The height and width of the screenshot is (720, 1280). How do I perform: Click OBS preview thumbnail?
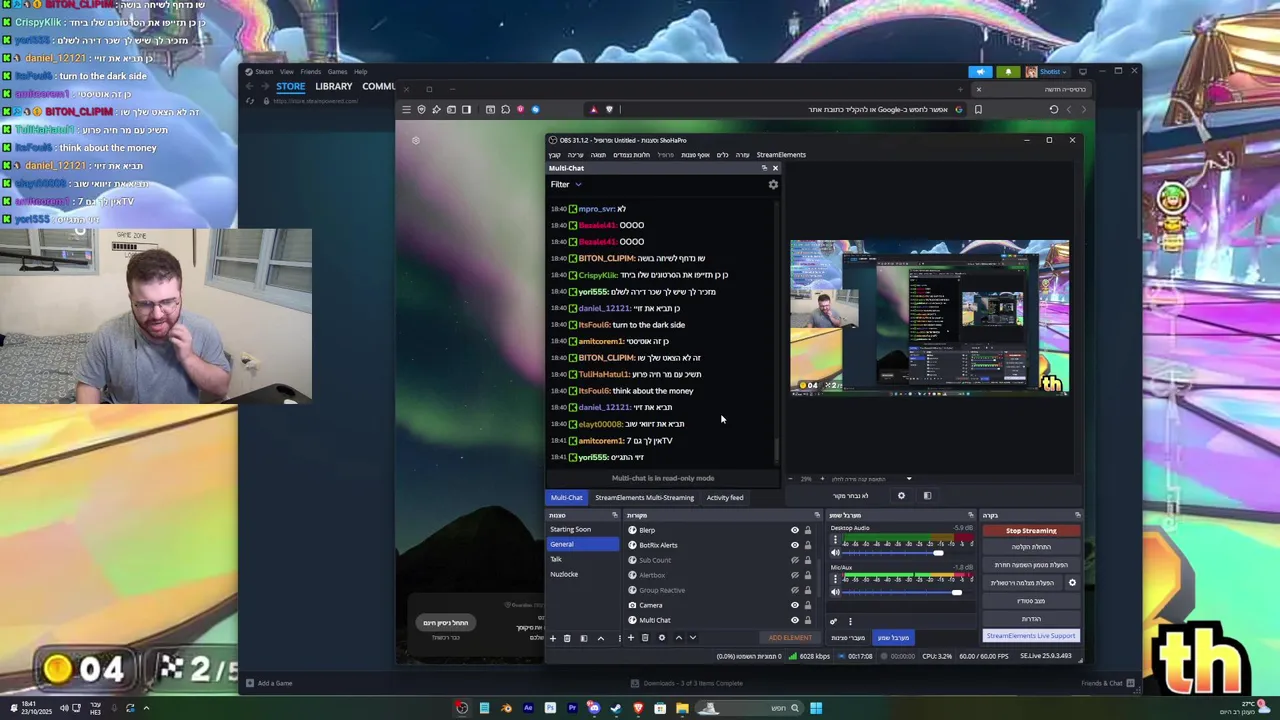[x=929, y=317]
